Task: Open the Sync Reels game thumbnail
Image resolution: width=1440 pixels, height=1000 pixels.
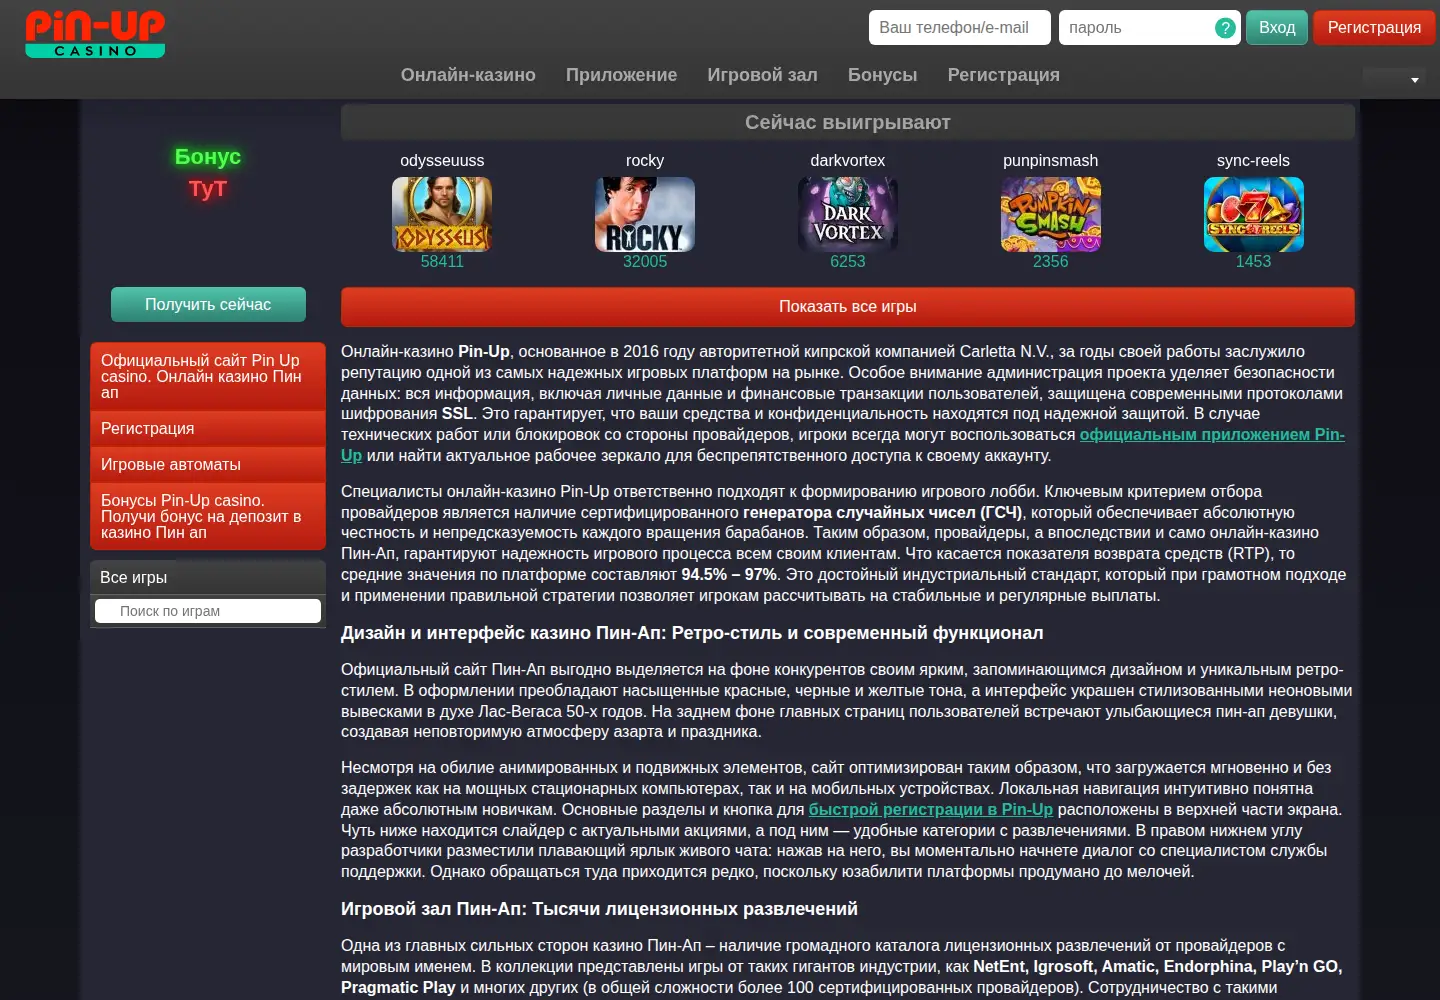Action: (x=1254, y=214)
